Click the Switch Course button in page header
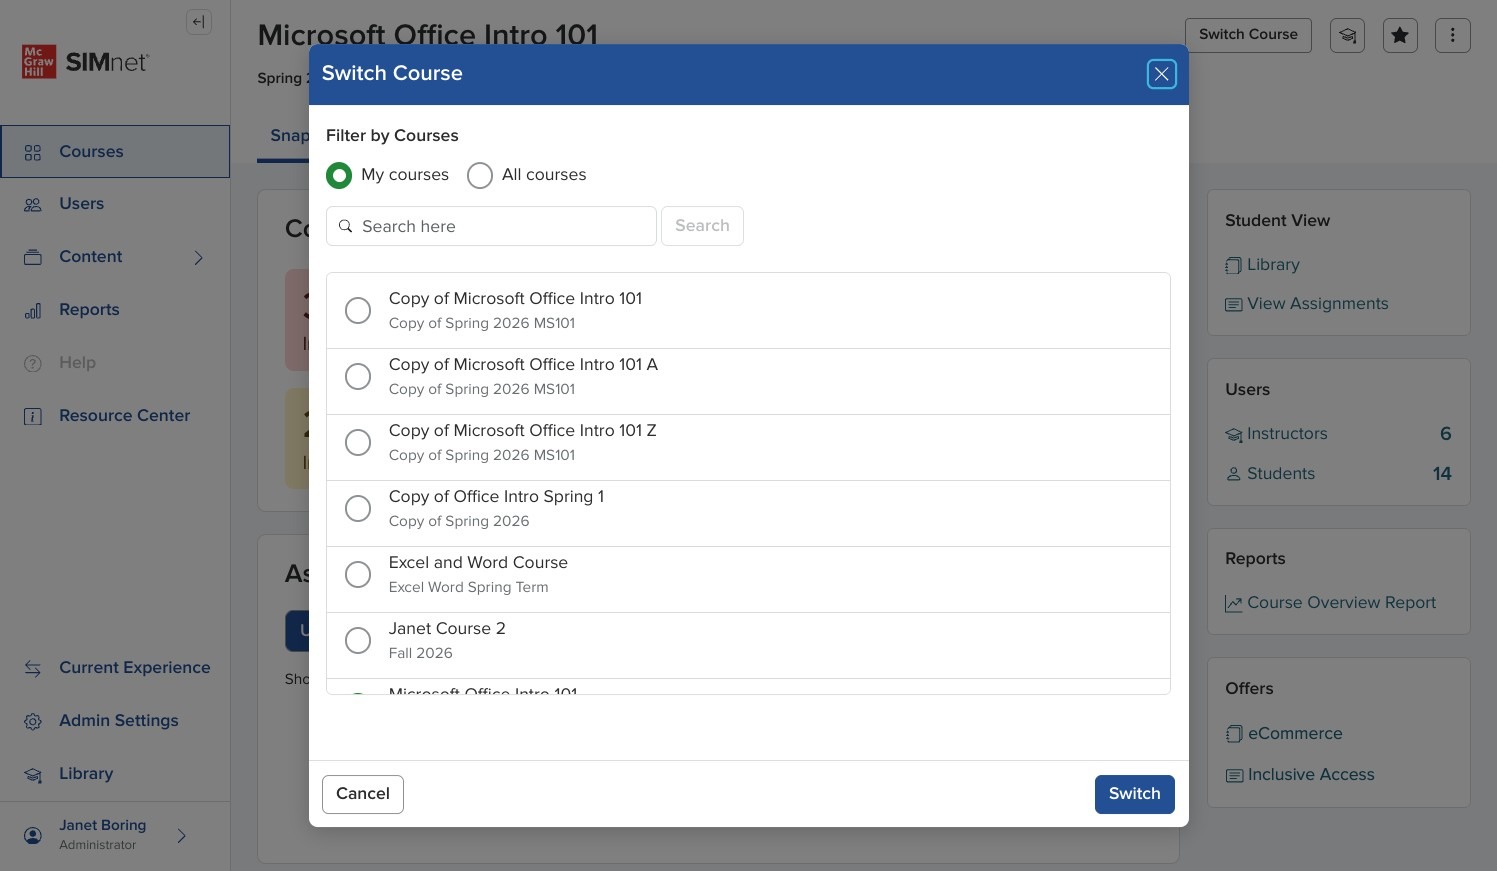The width and height of the screenshot is (1497, 871). click(x=1248, y=35)
